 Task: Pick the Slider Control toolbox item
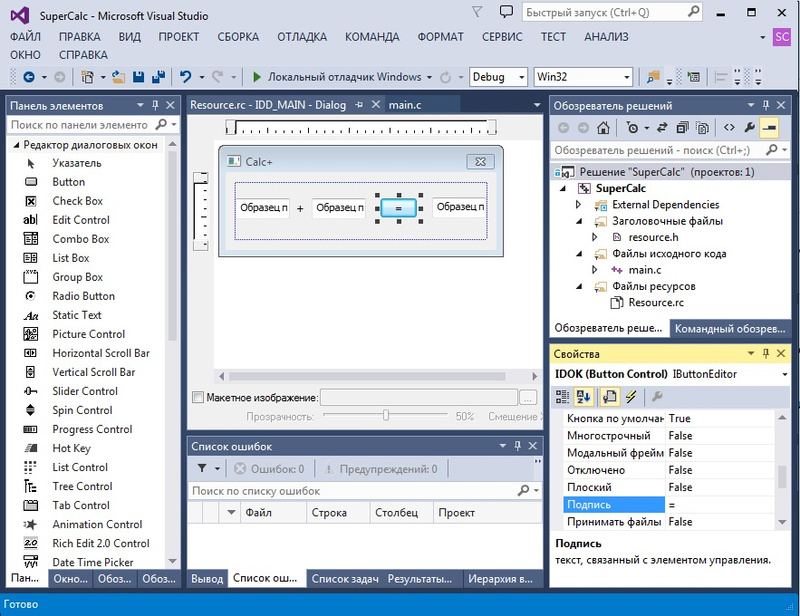[85, 391]
